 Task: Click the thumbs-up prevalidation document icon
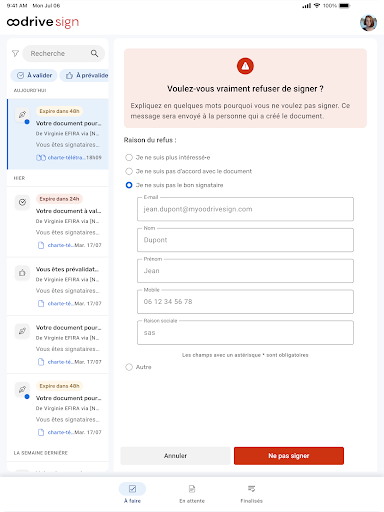tap(22, 273)
